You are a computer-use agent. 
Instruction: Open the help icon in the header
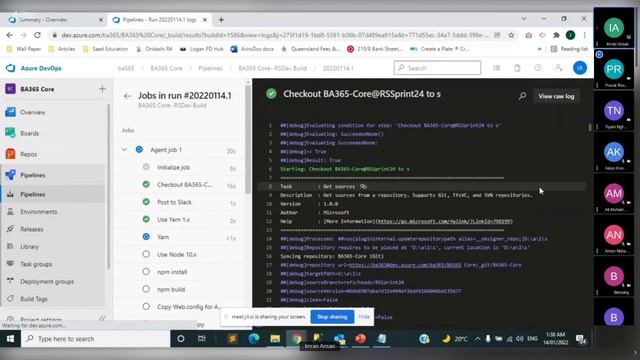coord(538,68)
